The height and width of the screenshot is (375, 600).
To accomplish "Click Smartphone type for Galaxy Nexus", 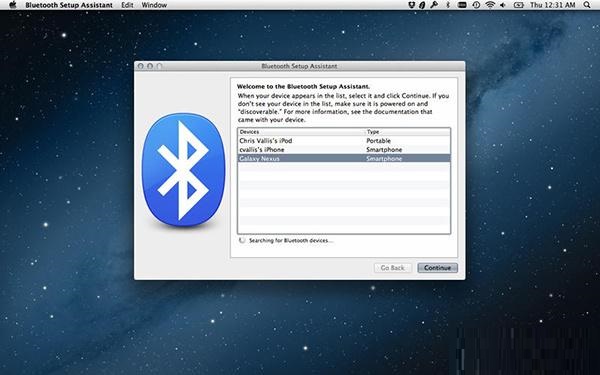I will [384, 158].
